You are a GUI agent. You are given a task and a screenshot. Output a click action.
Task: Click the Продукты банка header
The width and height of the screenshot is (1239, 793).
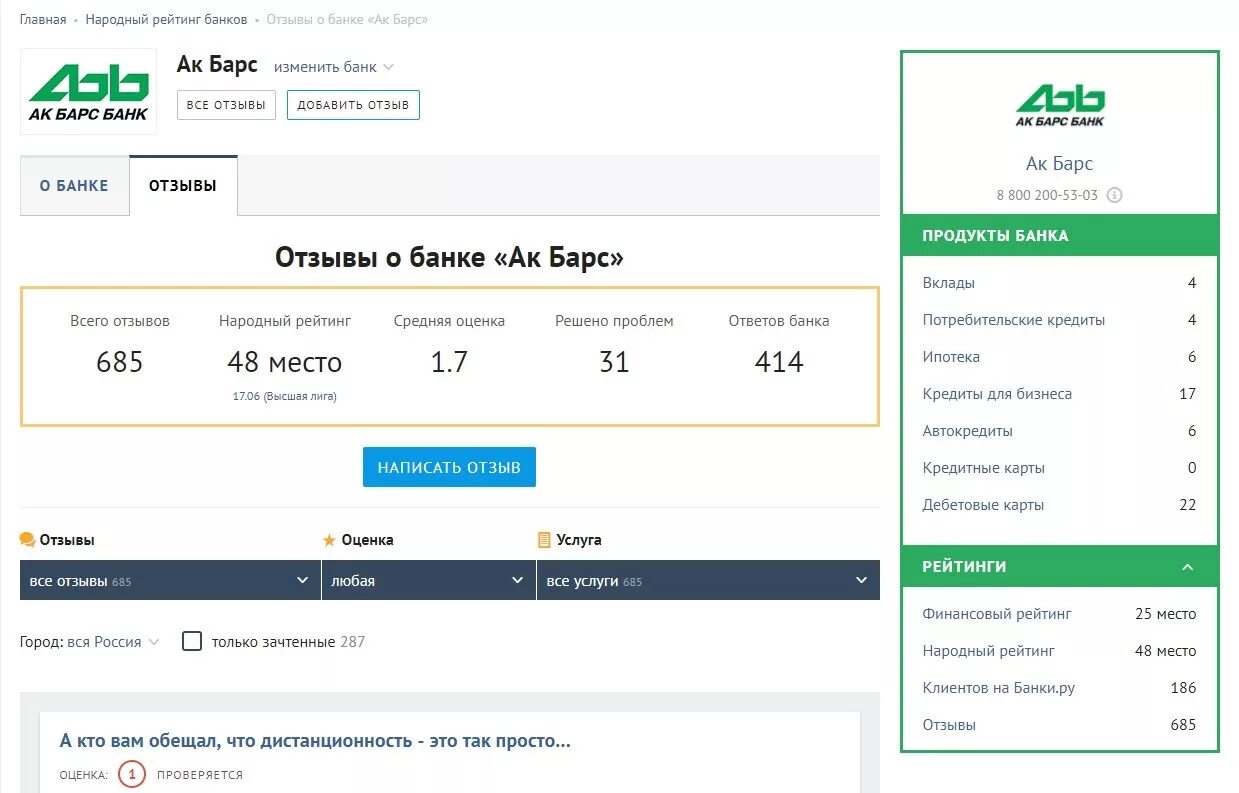point(1060,236)
